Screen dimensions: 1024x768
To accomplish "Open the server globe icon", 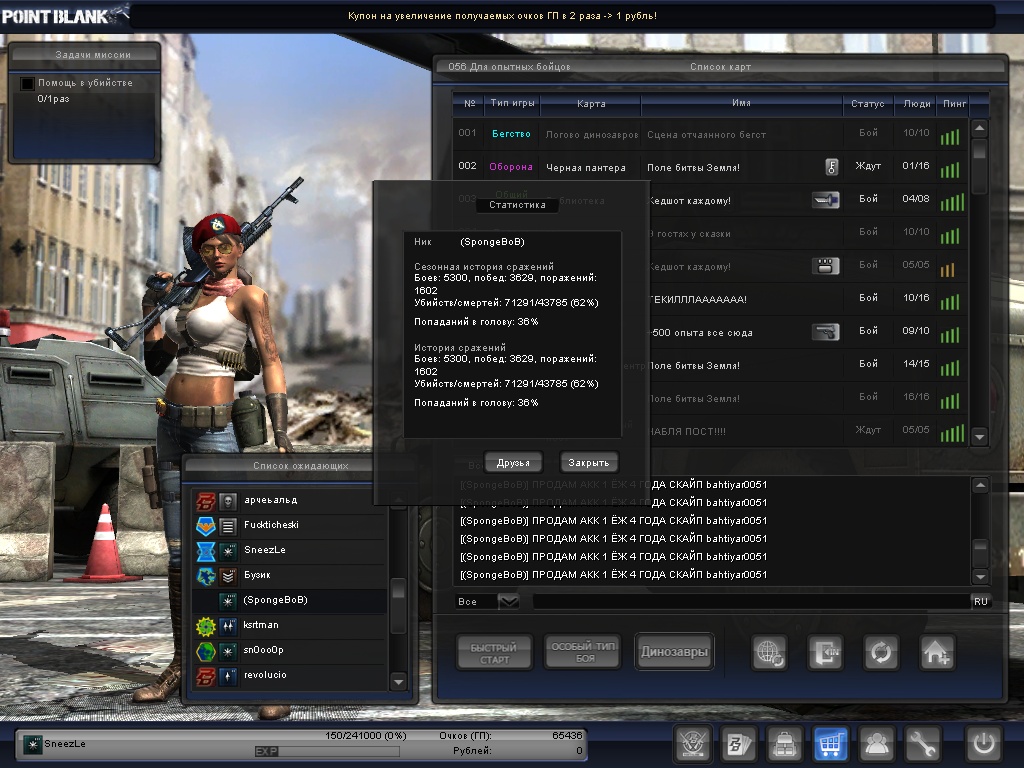I will point(770,653).
